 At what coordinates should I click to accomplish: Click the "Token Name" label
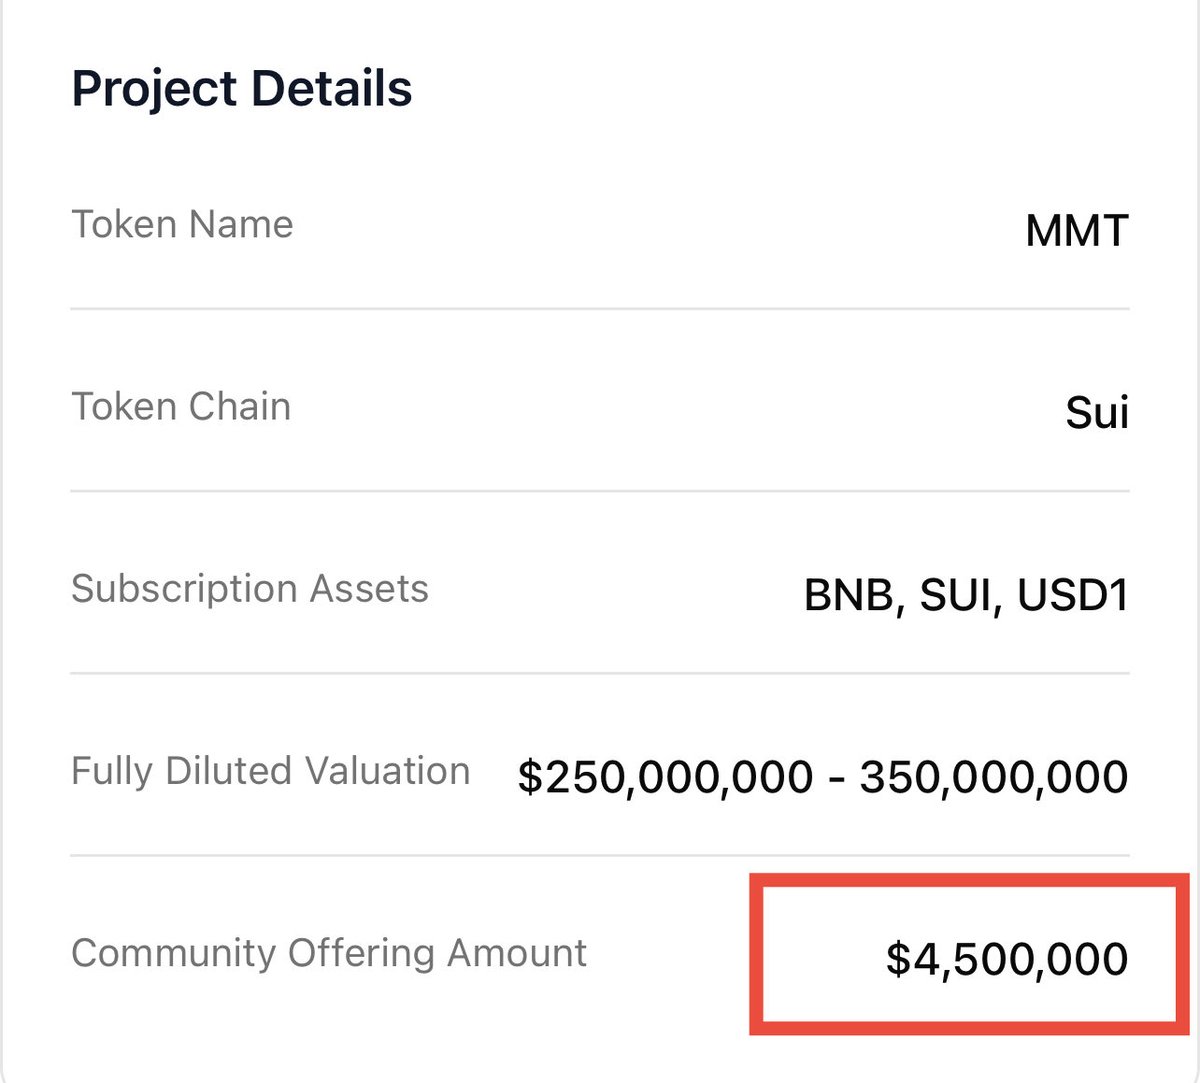[182, 225]
